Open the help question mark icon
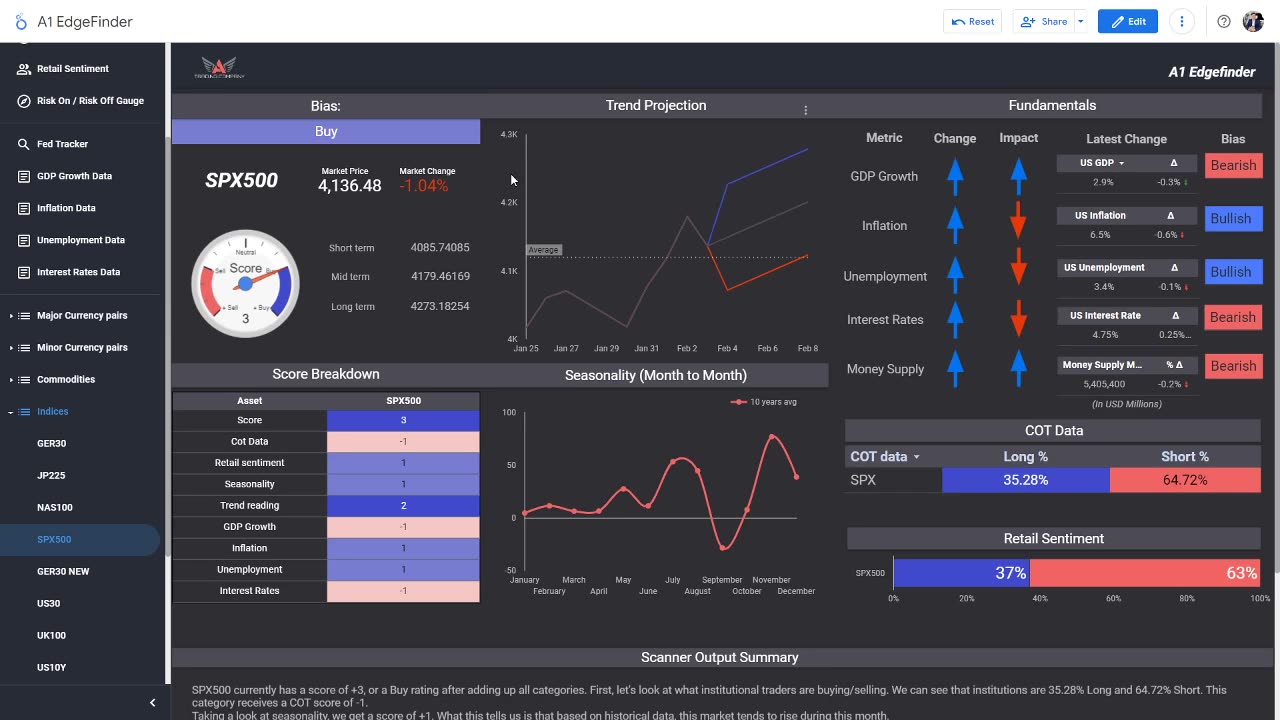Image resolution: width=1280 pixels, height=720 pixels. click(1224, 22)
